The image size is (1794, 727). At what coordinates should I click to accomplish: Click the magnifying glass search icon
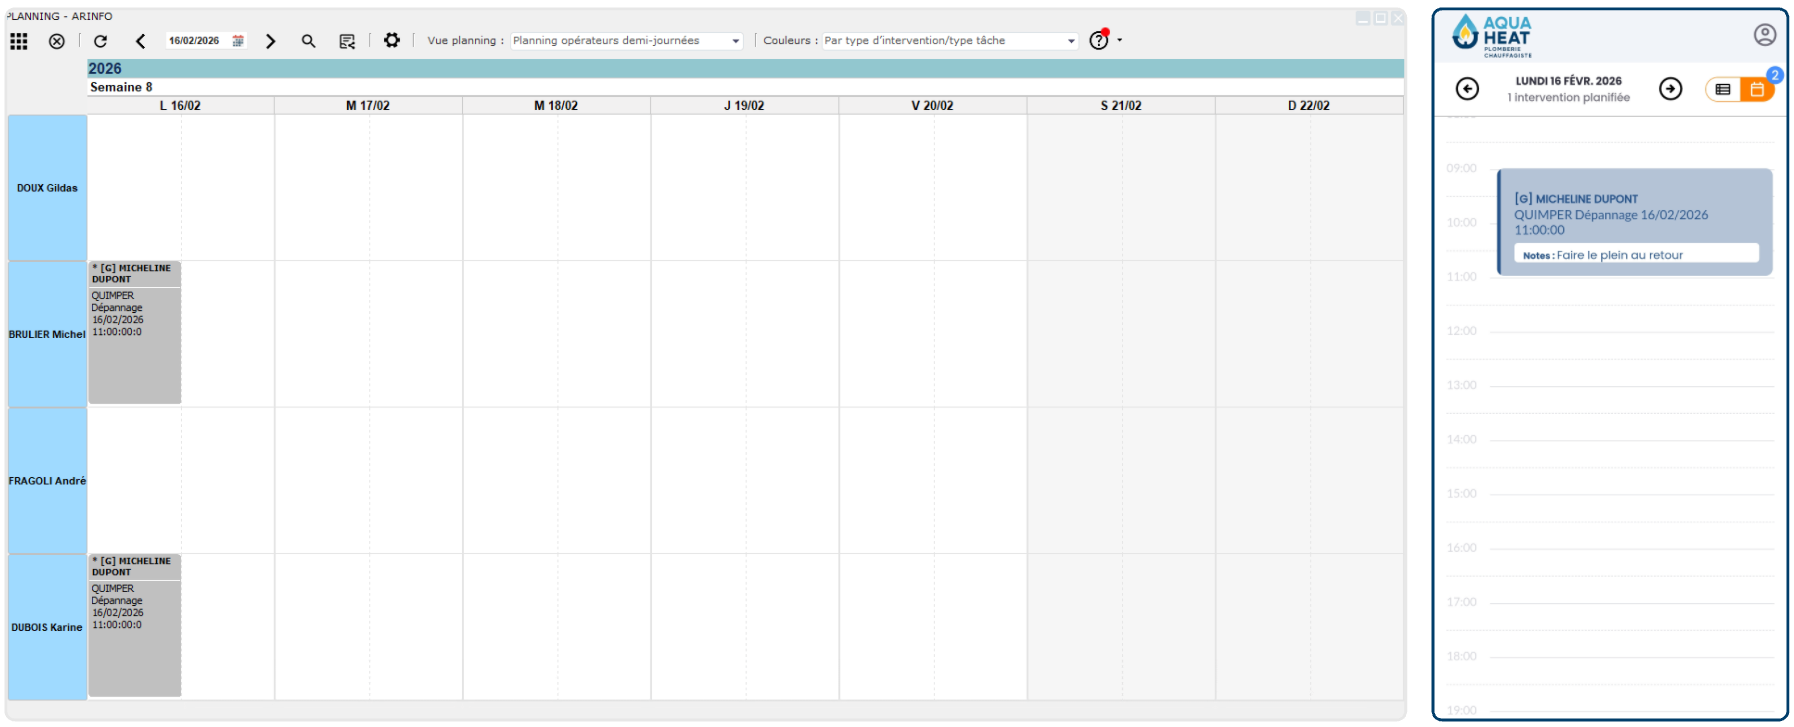click(x=308, y=41)
